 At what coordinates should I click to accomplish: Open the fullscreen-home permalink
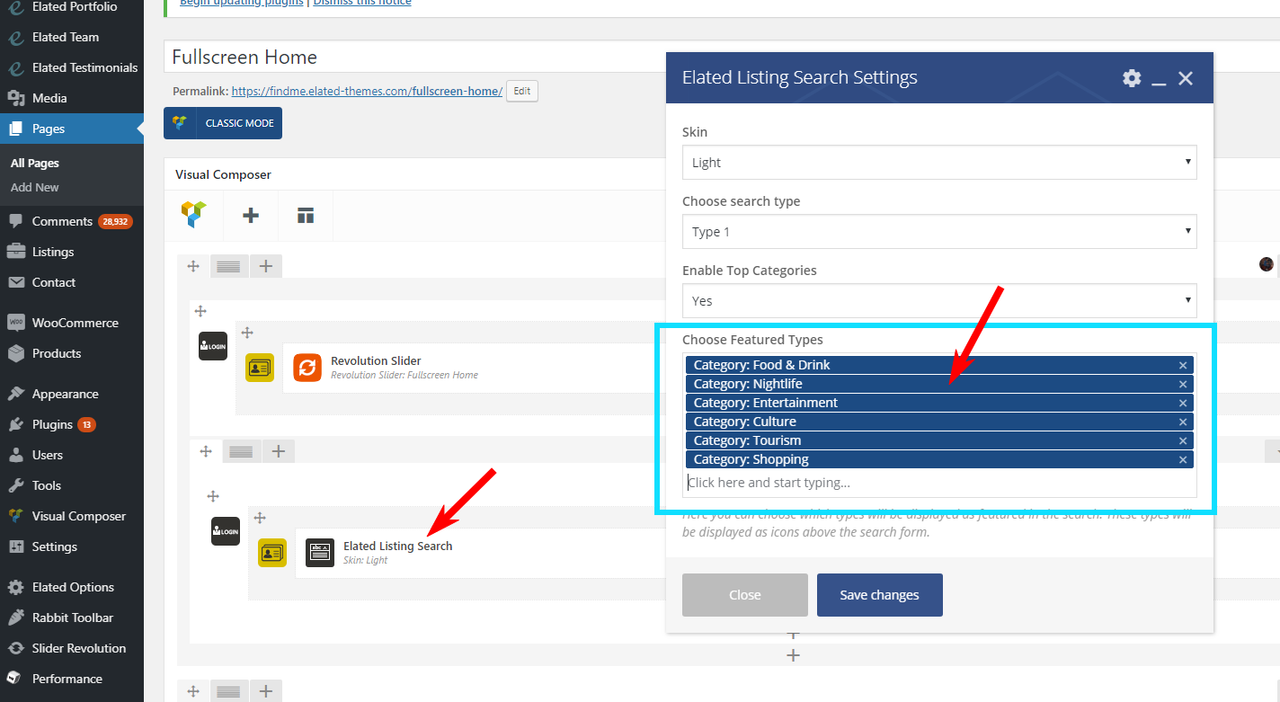367,91
